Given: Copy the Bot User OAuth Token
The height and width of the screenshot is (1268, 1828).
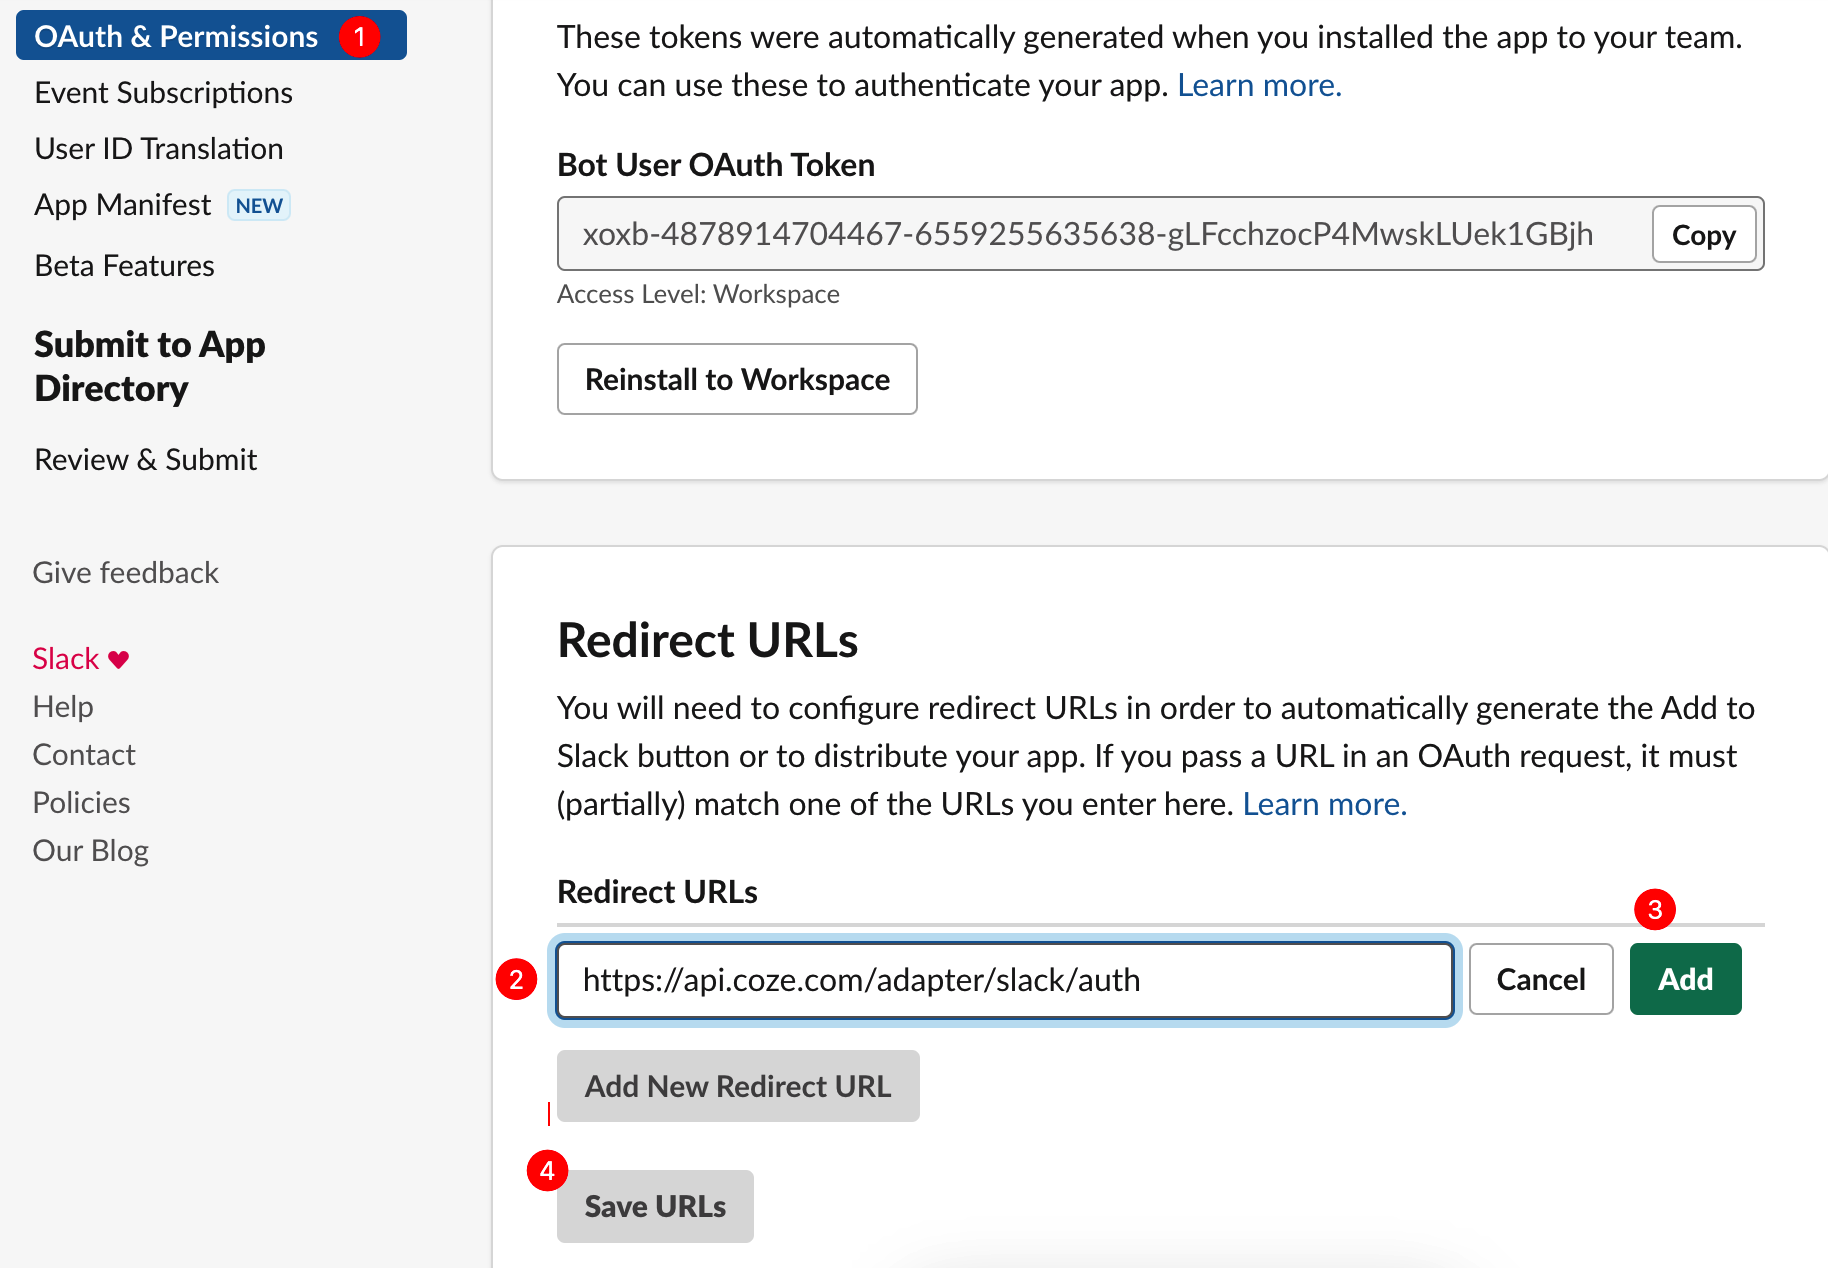Looking at the screenshot, I should click(x=1704, y=235).
